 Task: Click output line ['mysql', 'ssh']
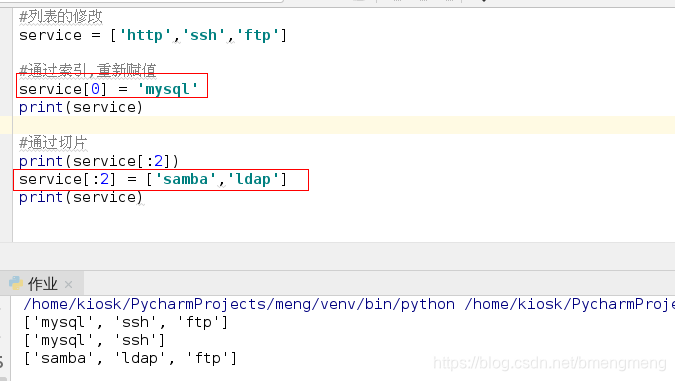pos(94,340)
